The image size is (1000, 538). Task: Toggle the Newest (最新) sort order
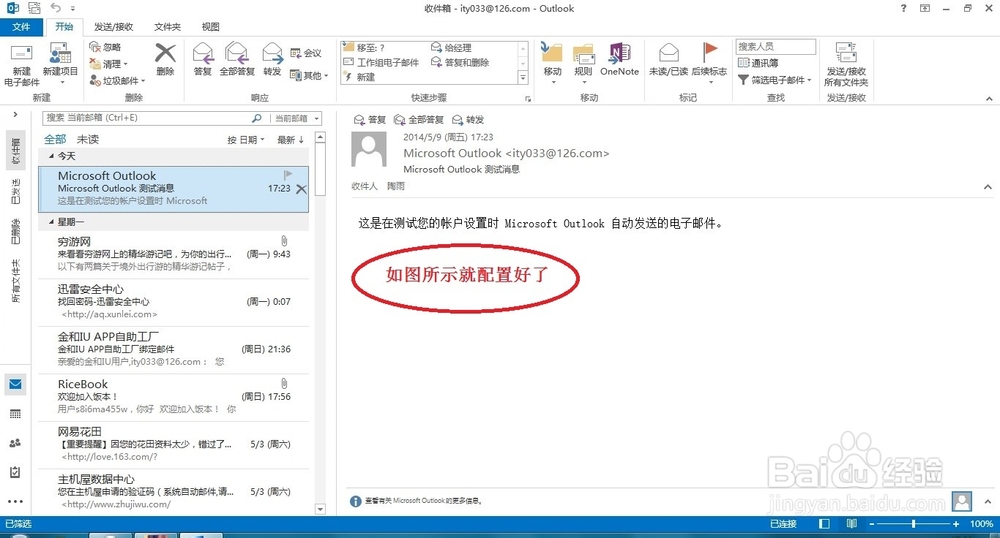(x=290, y=140)
